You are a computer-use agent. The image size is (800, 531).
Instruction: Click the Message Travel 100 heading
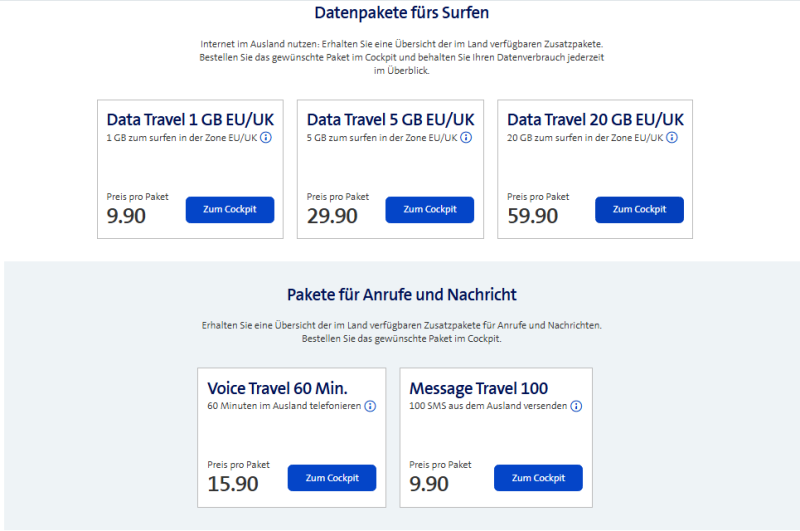tap(479, 388)
